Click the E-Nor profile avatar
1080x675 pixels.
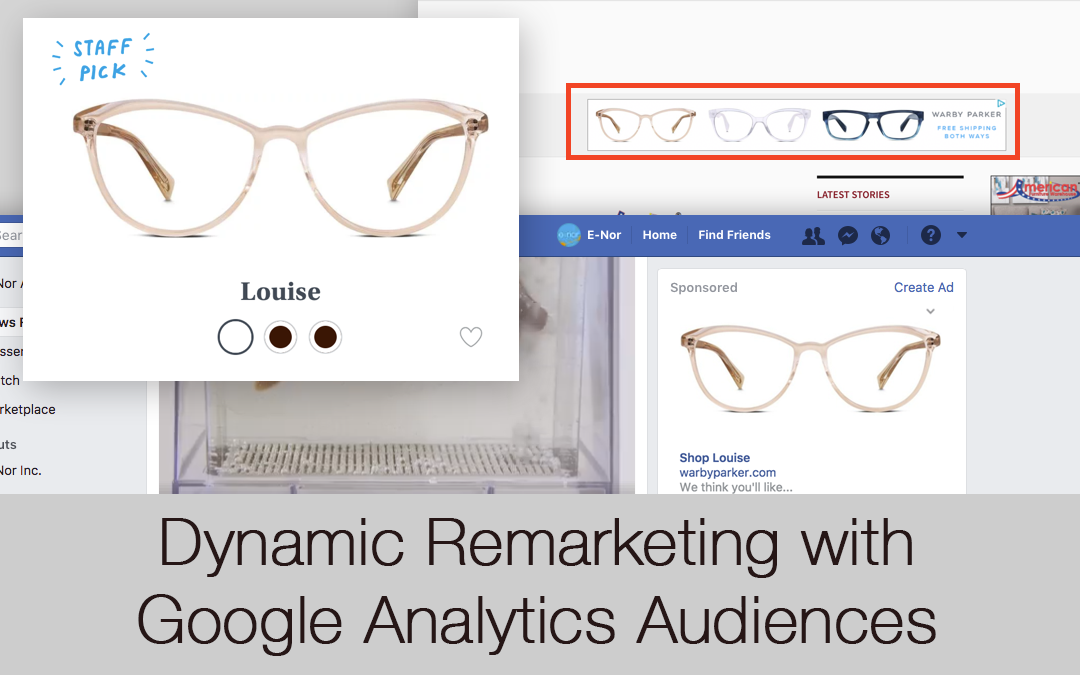click(x=569, y=235)
